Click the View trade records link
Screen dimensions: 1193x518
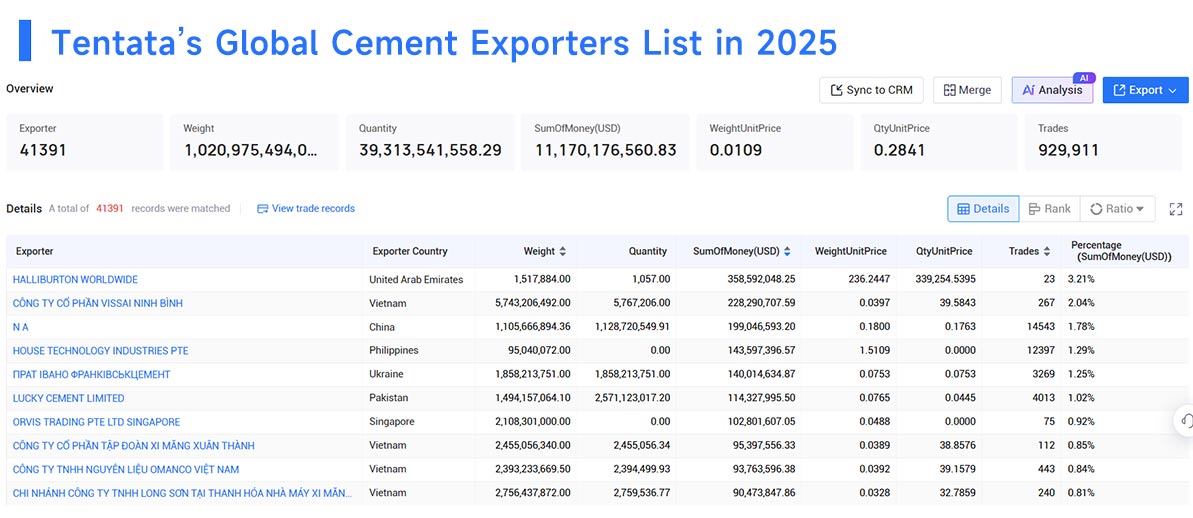pyautogui.click(x=306, y=208)
